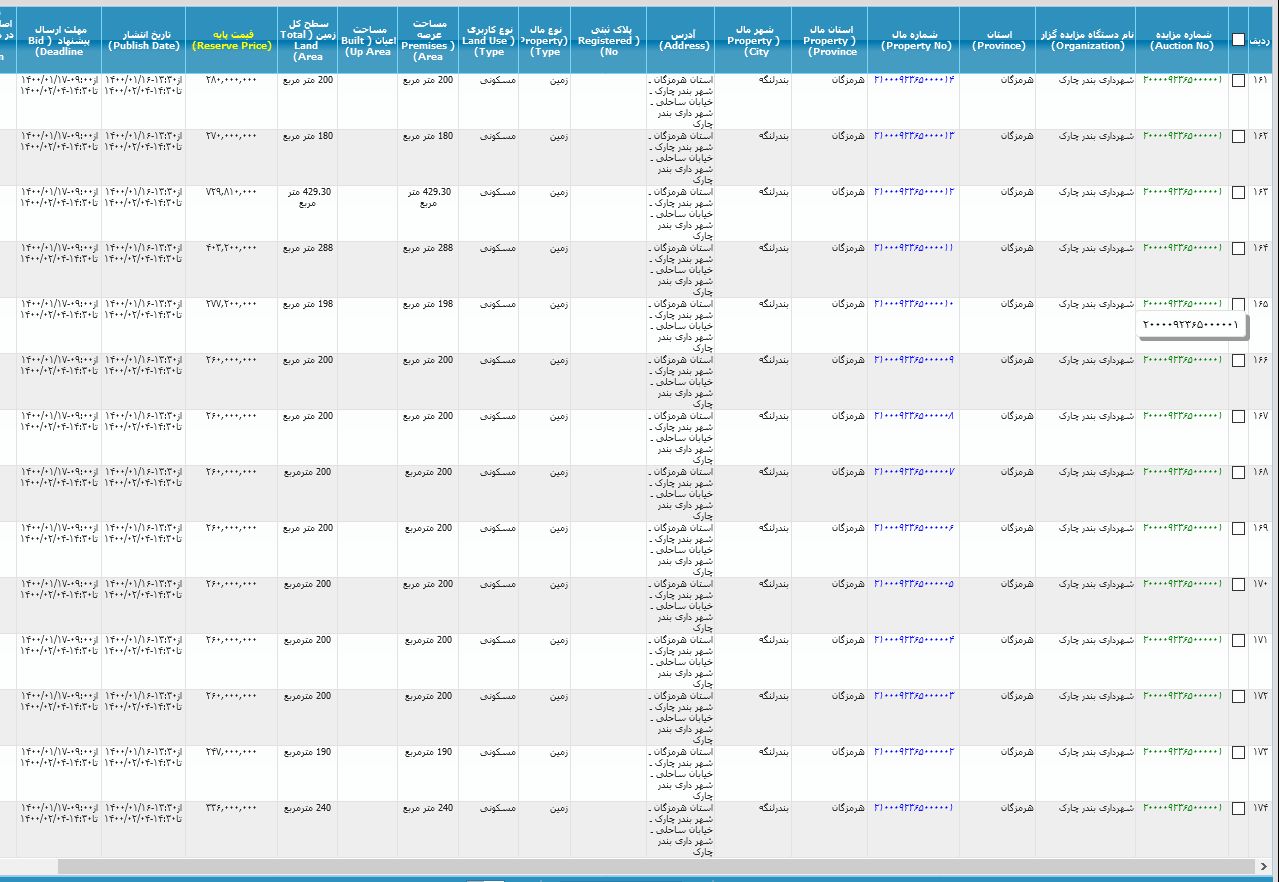The width and height of the screenshot is (1279, 882).
Task: Open the property number link in row 174
Action: click(x=914, y=807)
